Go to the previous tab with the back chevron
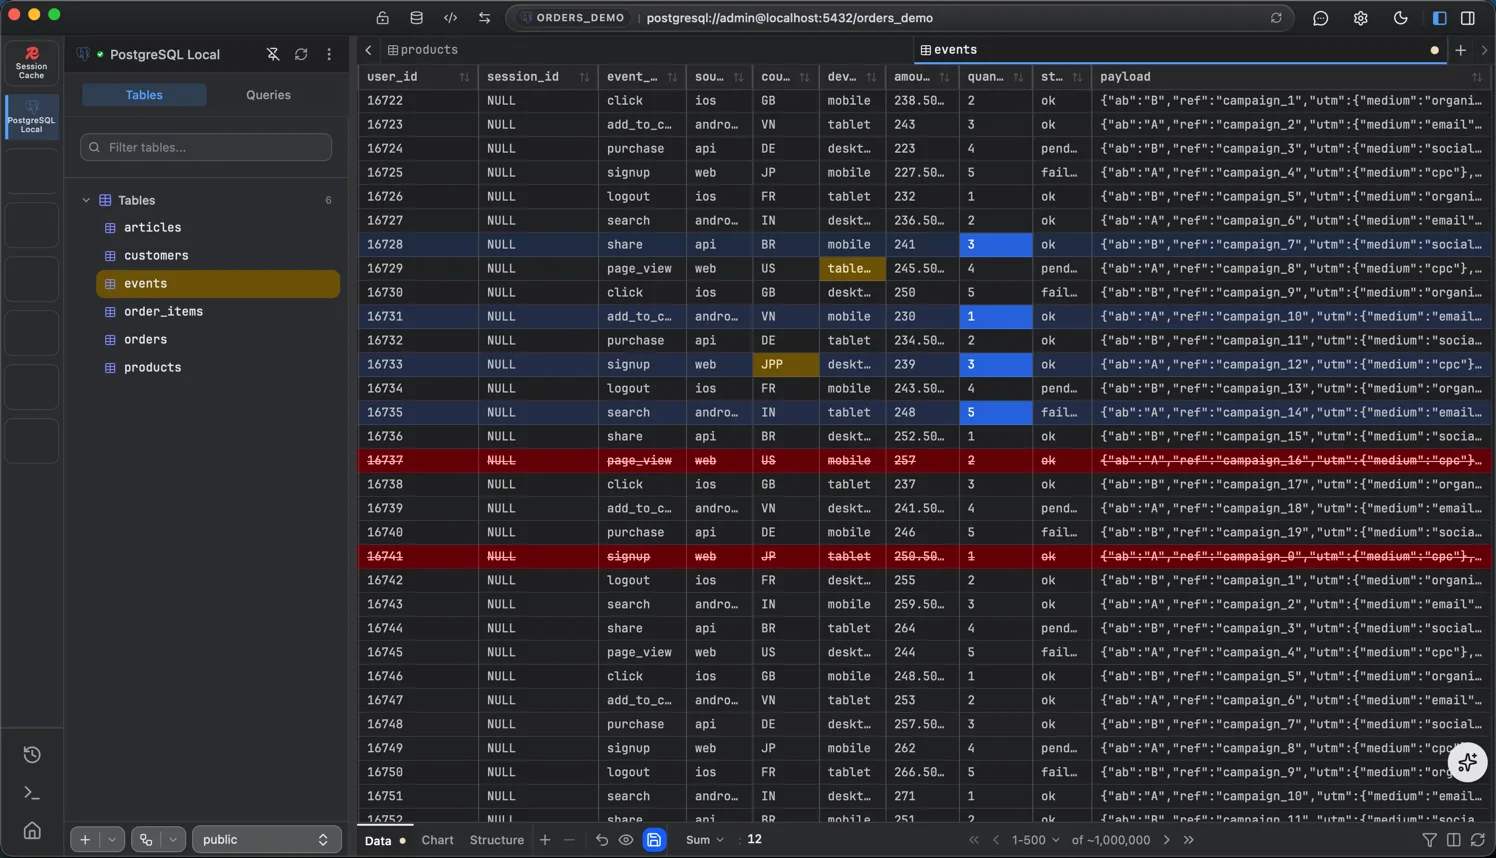The image size is (1496, 858). [368, 50]
